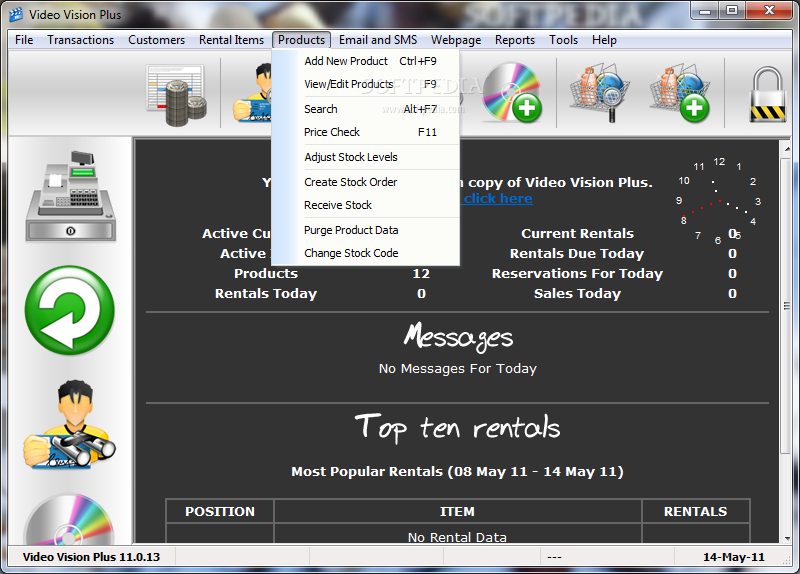Open the cash register sidebar icon
800x574 pixels.
(71, 196)
